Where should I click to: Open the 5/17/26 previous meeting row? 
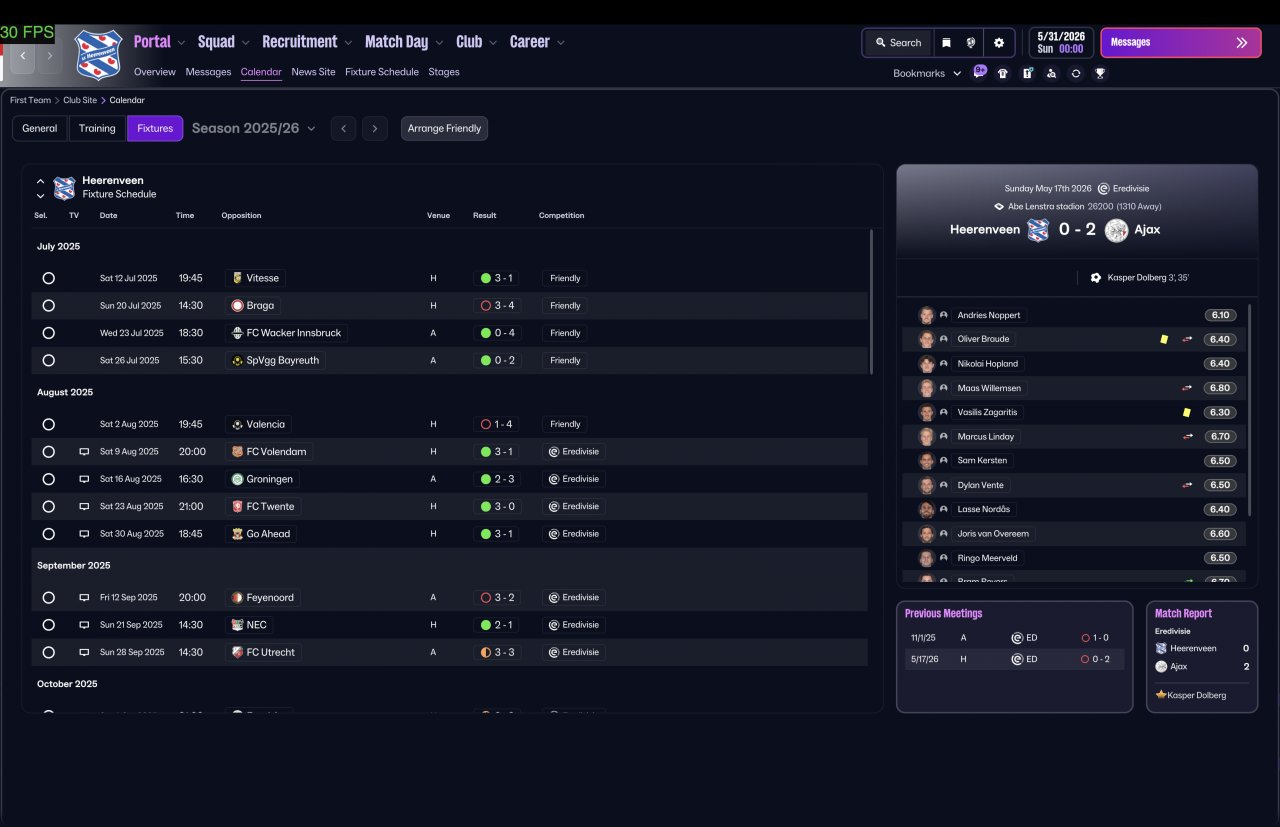1014,659
